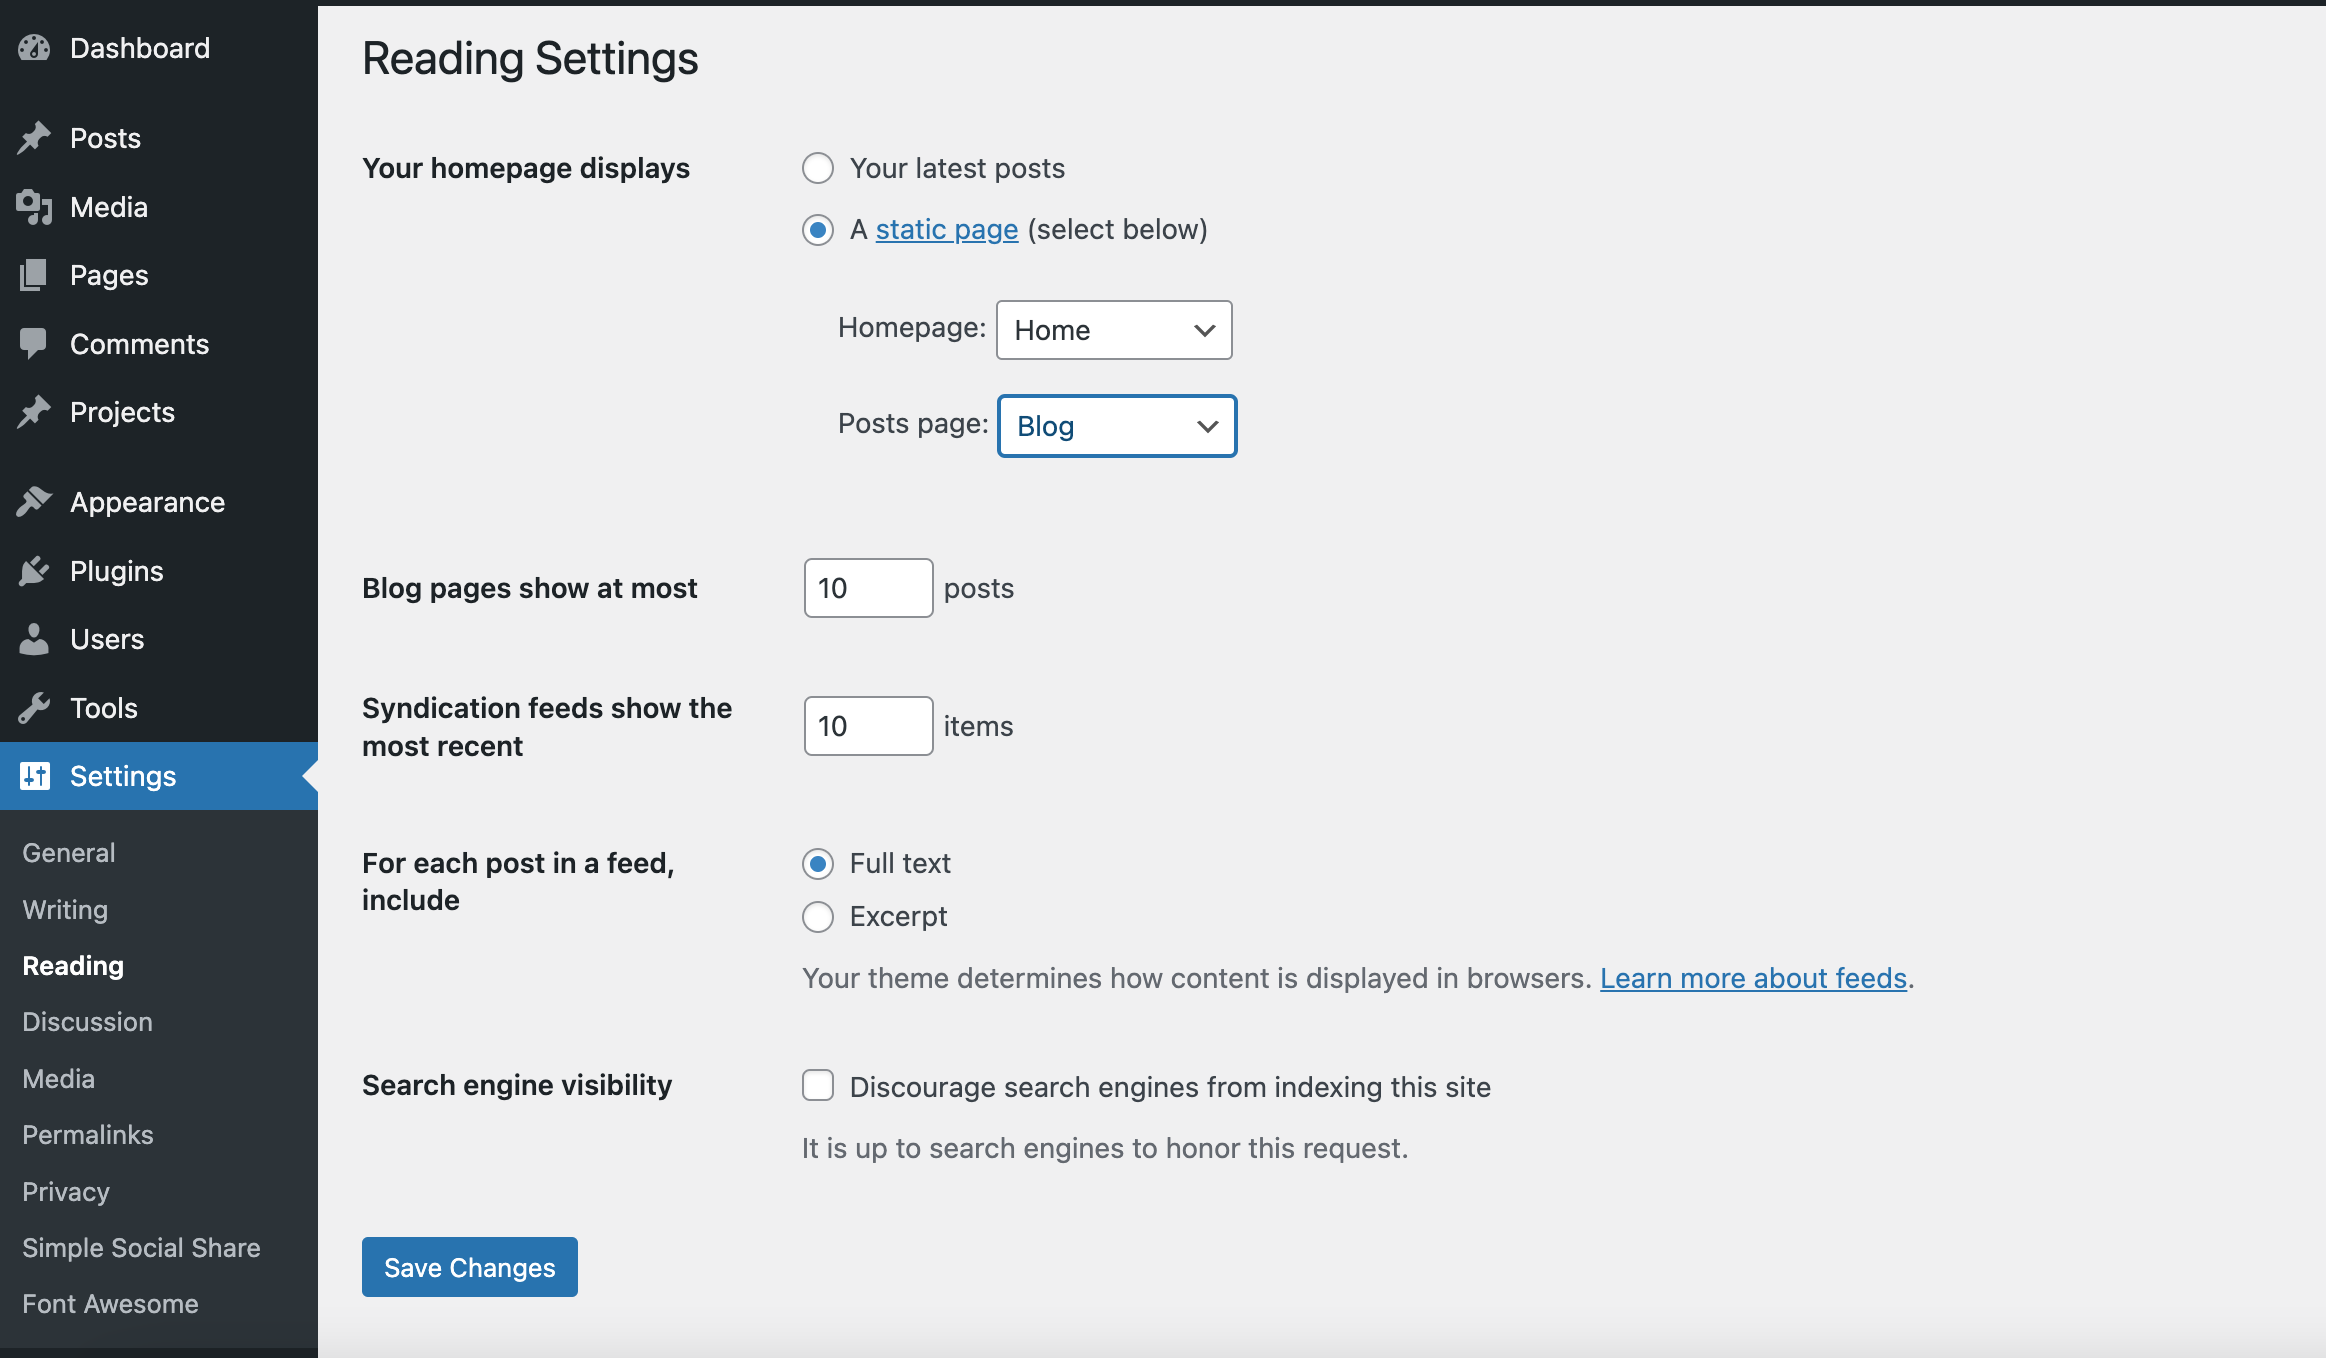This screenshot has height=1358, width=2326.
Task: Click the Projects pushpin icon
Action: point(34,412)
